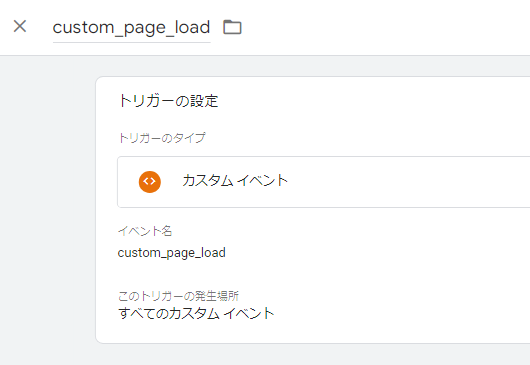Select the カスタム イベント trigger type text
The image size is (530, 365).
coord(235,180)
